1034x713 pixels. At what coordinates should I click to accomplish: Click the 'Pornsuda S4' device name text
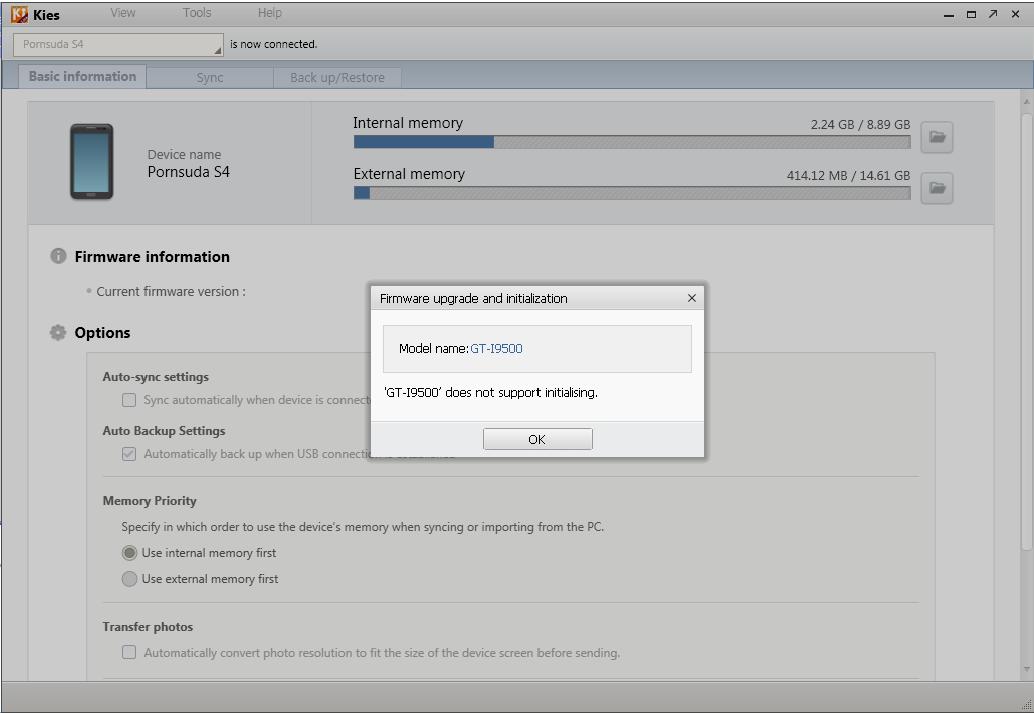[x=189, y=172]
